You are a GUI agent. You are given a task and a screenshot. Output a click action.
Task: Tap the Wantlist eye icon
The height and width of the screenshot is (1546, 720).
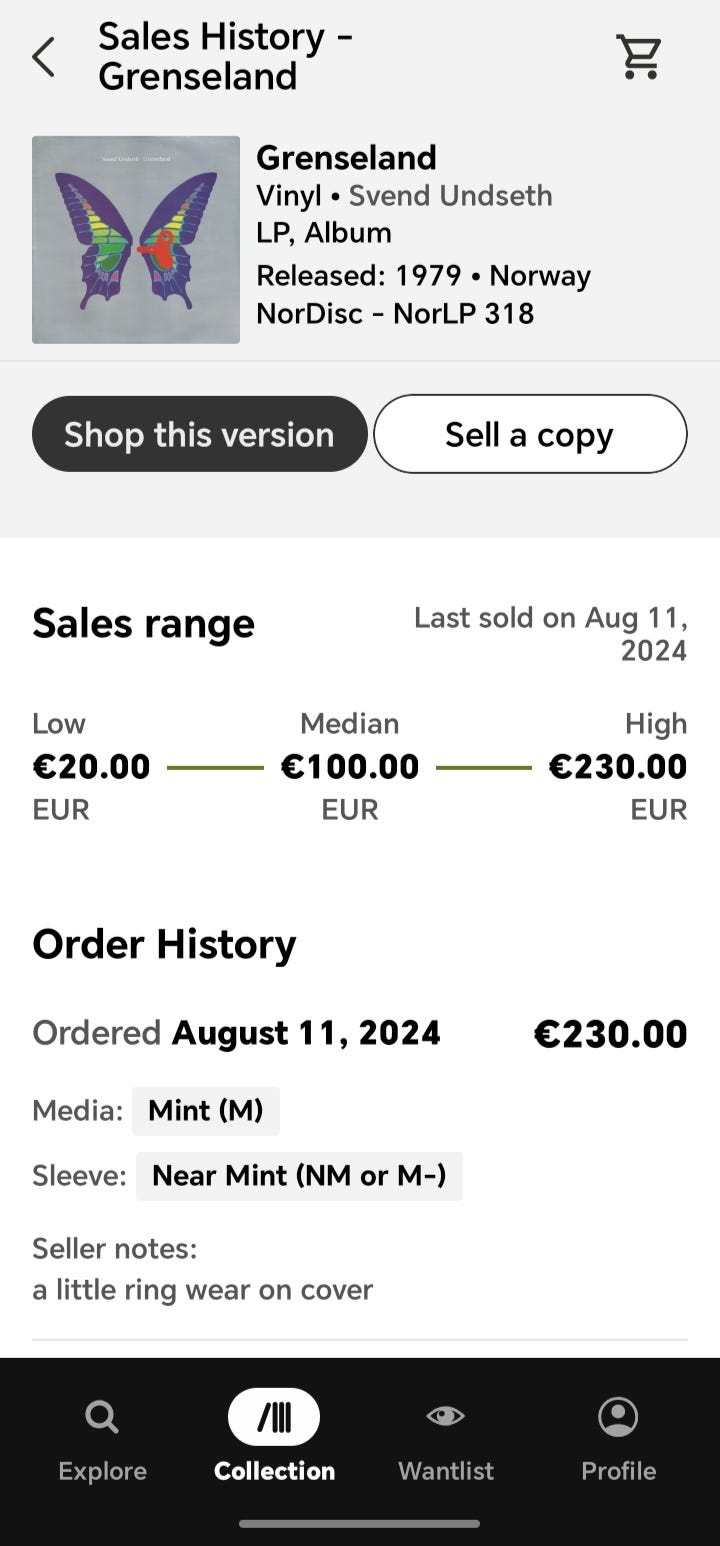point(445,1416)
